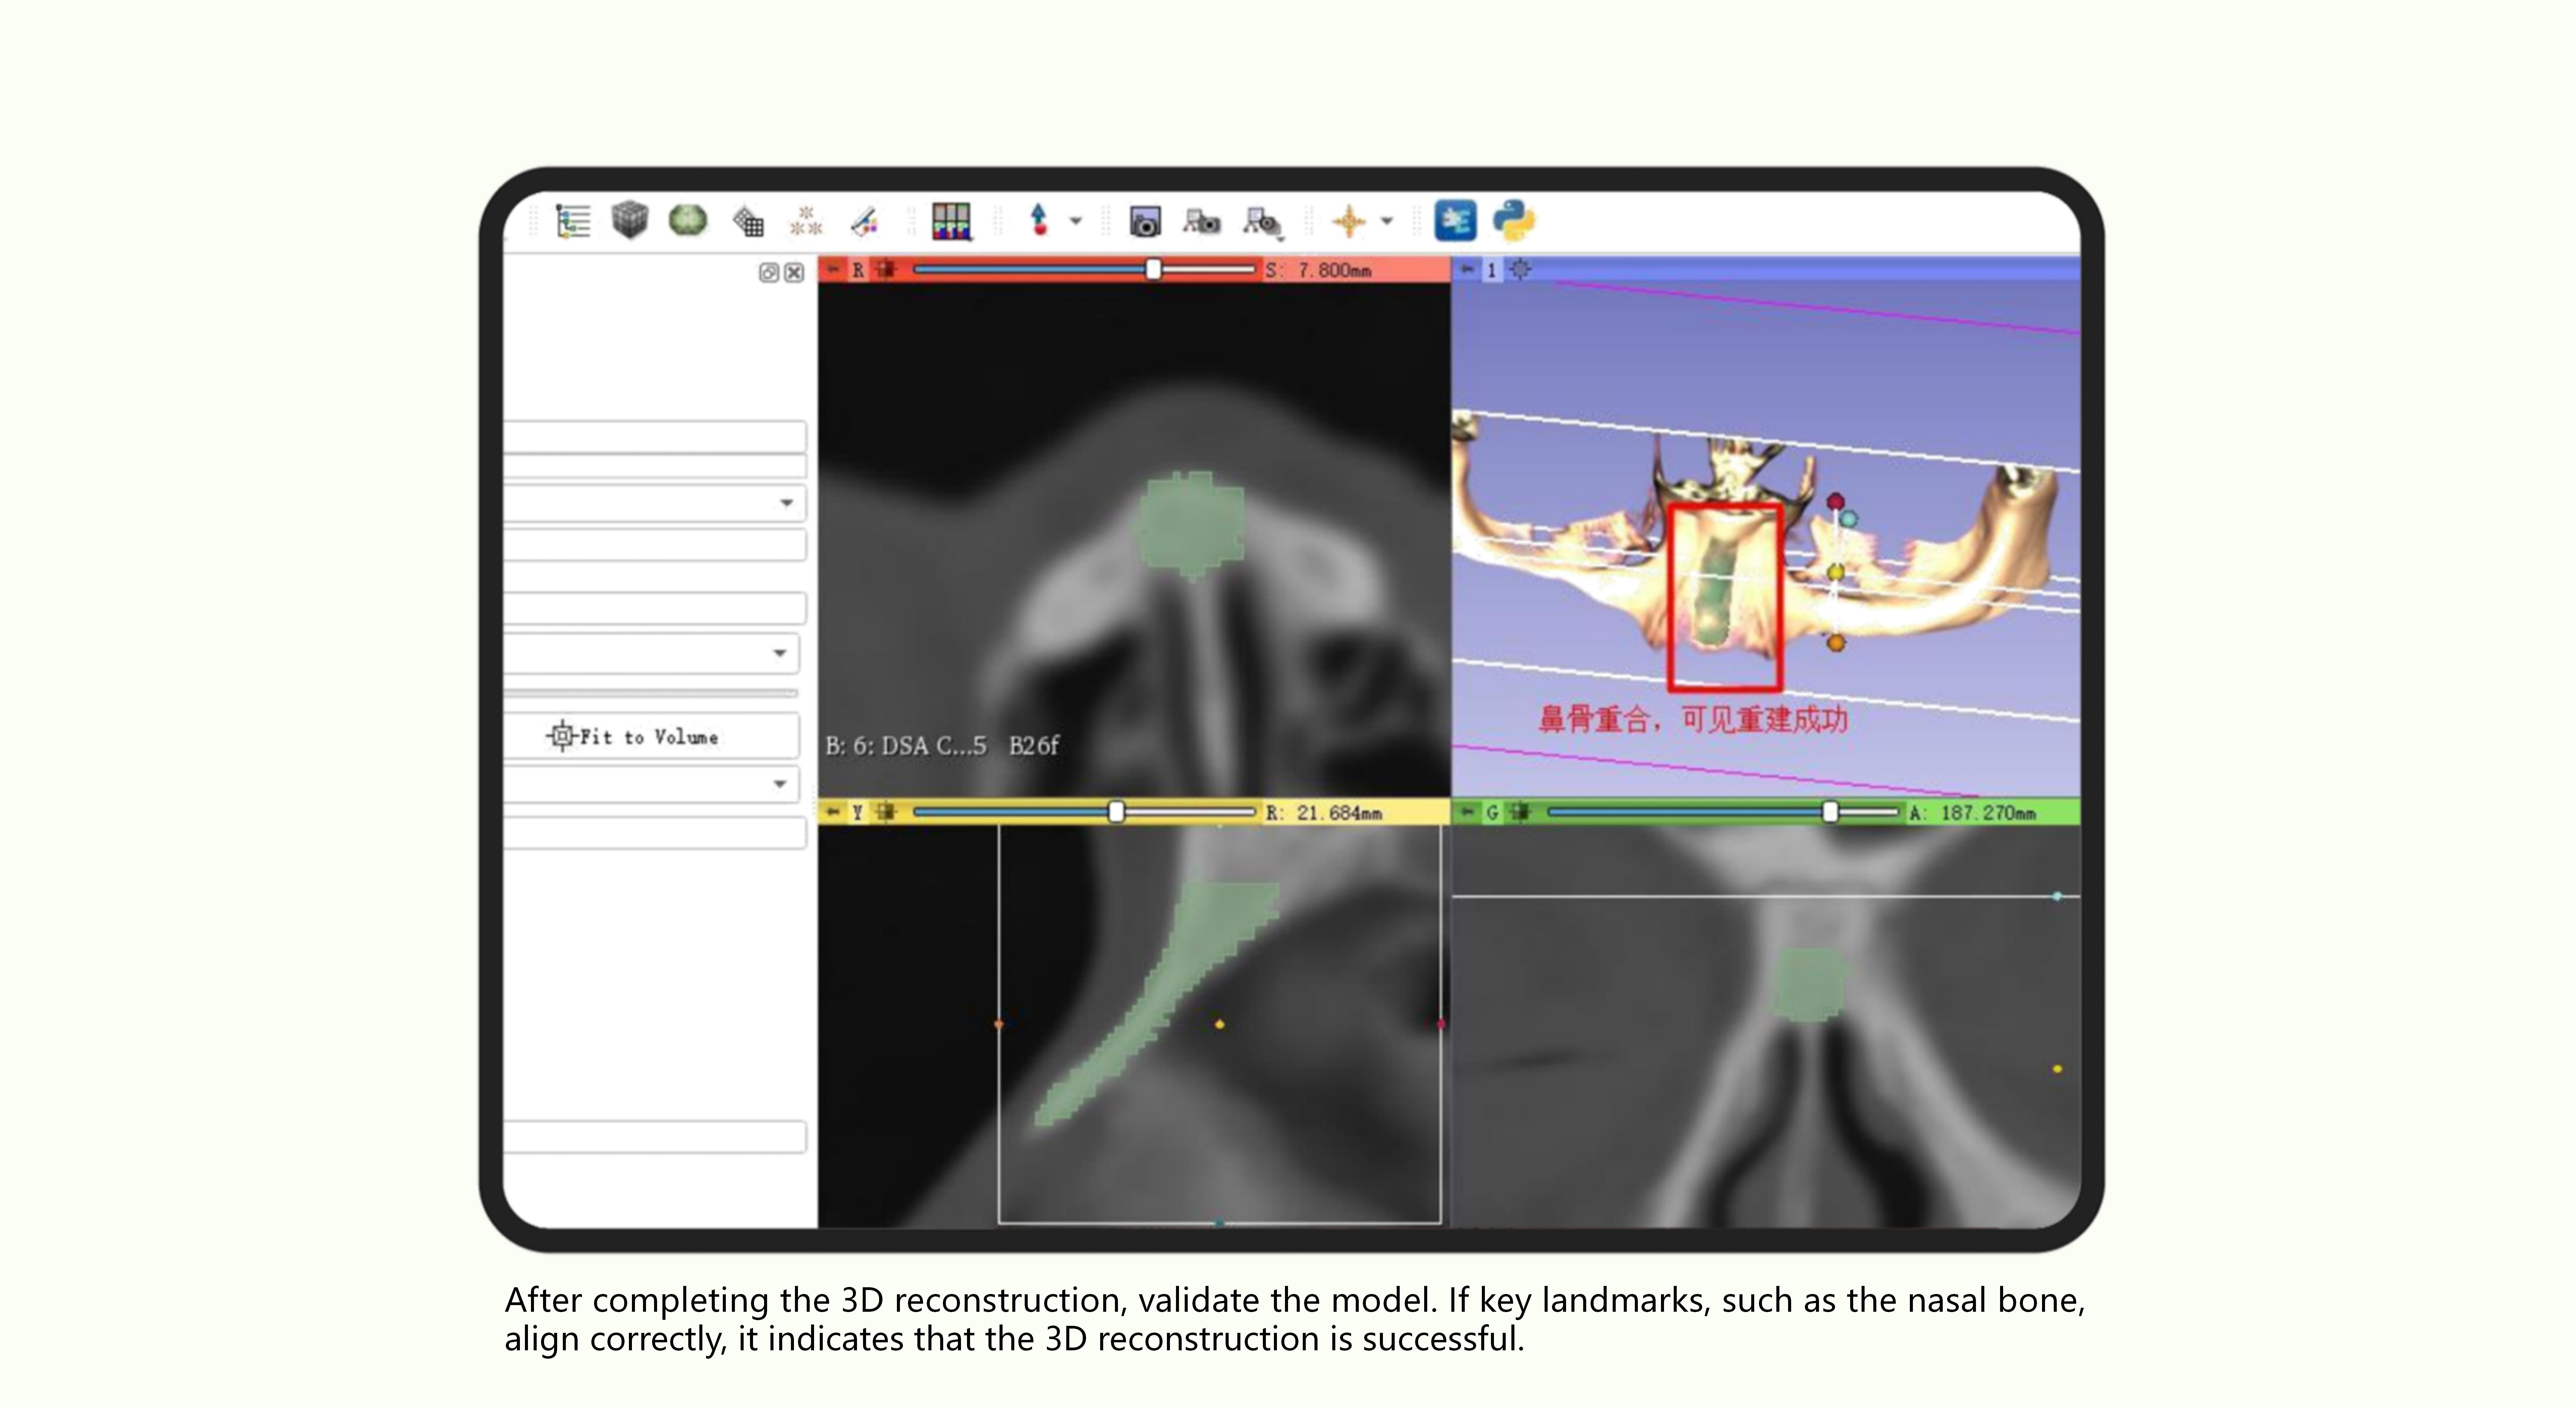
Task: Select yellow ROI handle in green slice view
Action: pos(2057,1069)
